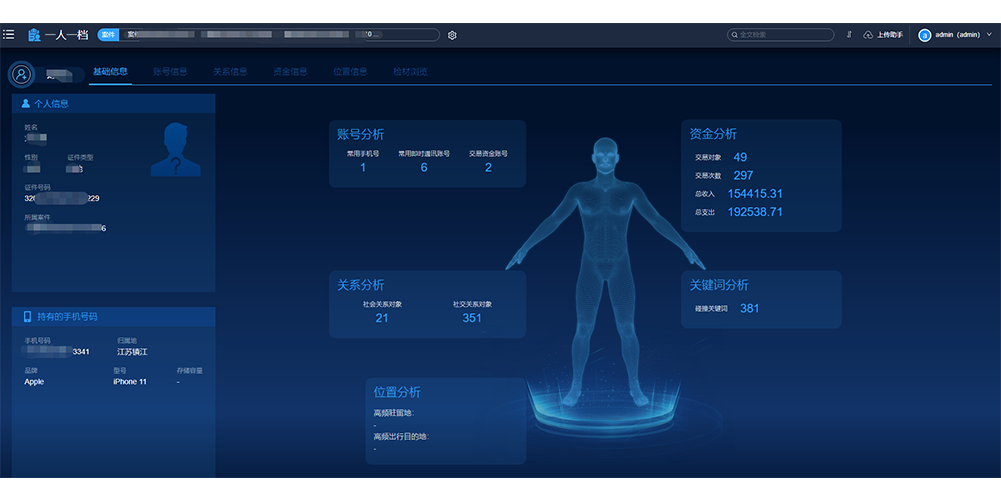Click the 碰撞关键词 count 381
The height and width of the screenshot is (500, 1001).
[749, 308]
